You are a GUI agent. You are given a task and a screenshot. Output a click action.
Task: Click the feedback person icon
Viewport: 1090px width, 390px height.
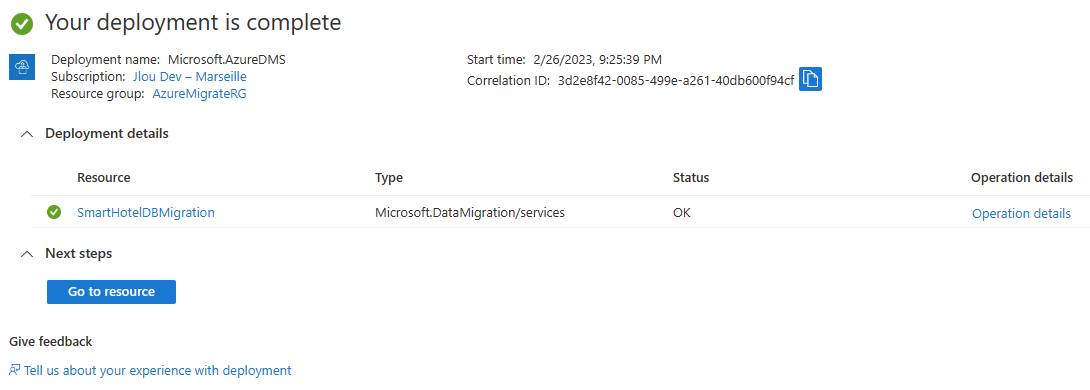click(x=15, y=370)
